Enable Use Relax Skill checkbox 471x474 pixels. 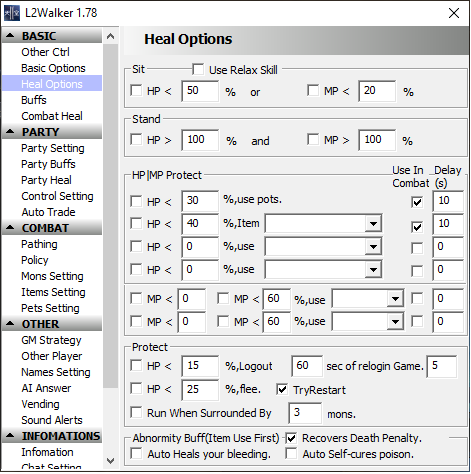(x=198, y=70)
